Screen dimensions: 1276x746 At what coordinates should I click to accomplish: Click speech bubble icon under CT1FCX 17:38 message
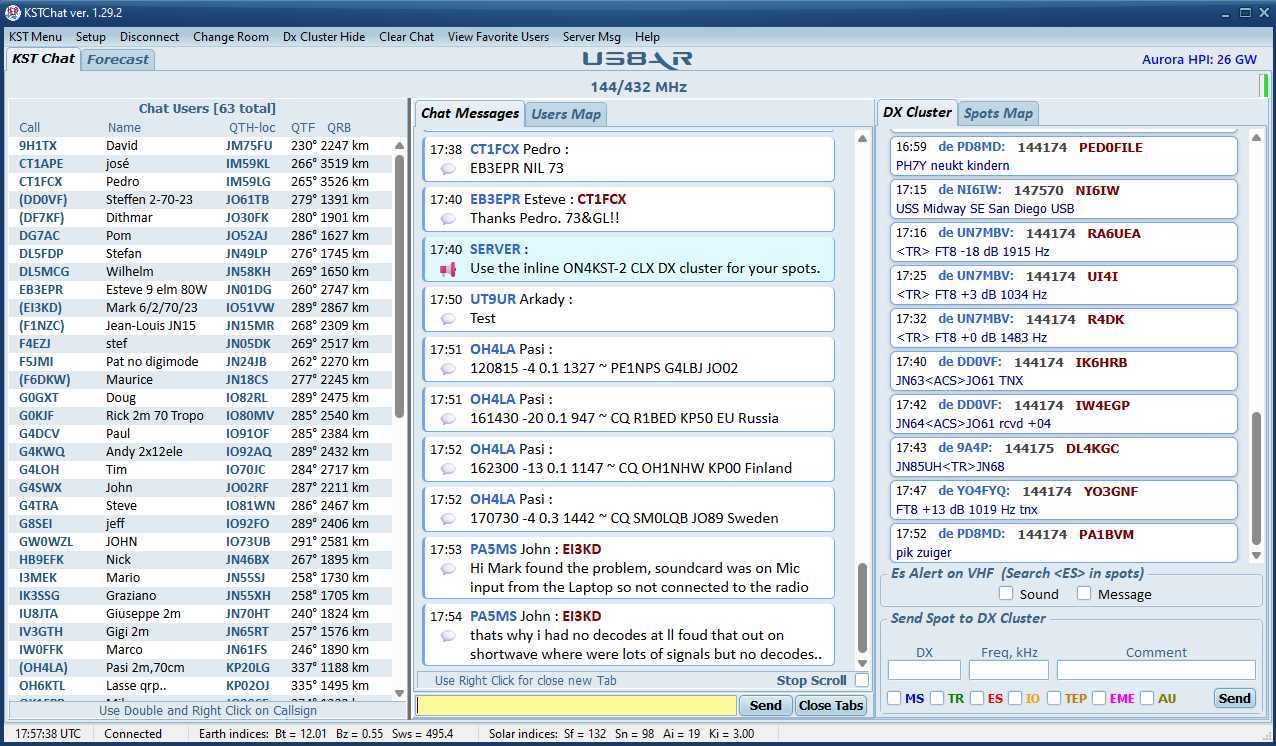click(x=448, y=169)
